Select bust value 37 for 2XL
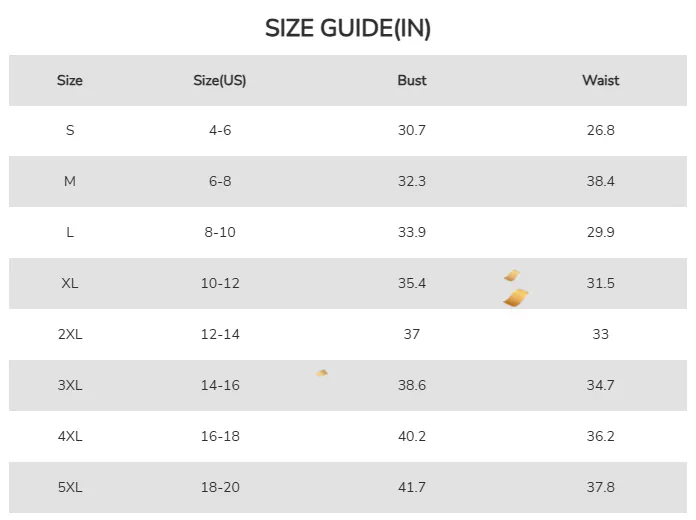 click(412, 334)
